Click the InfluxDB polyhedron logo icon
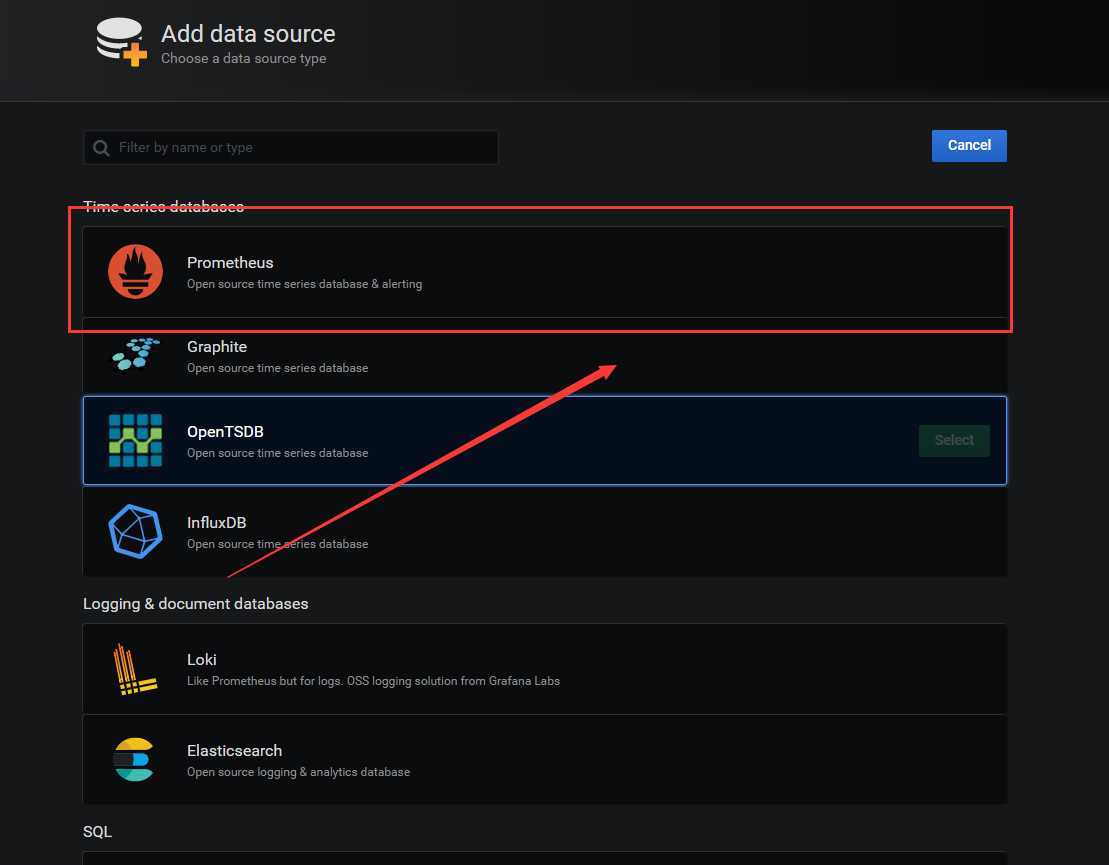 click(135, 531)
